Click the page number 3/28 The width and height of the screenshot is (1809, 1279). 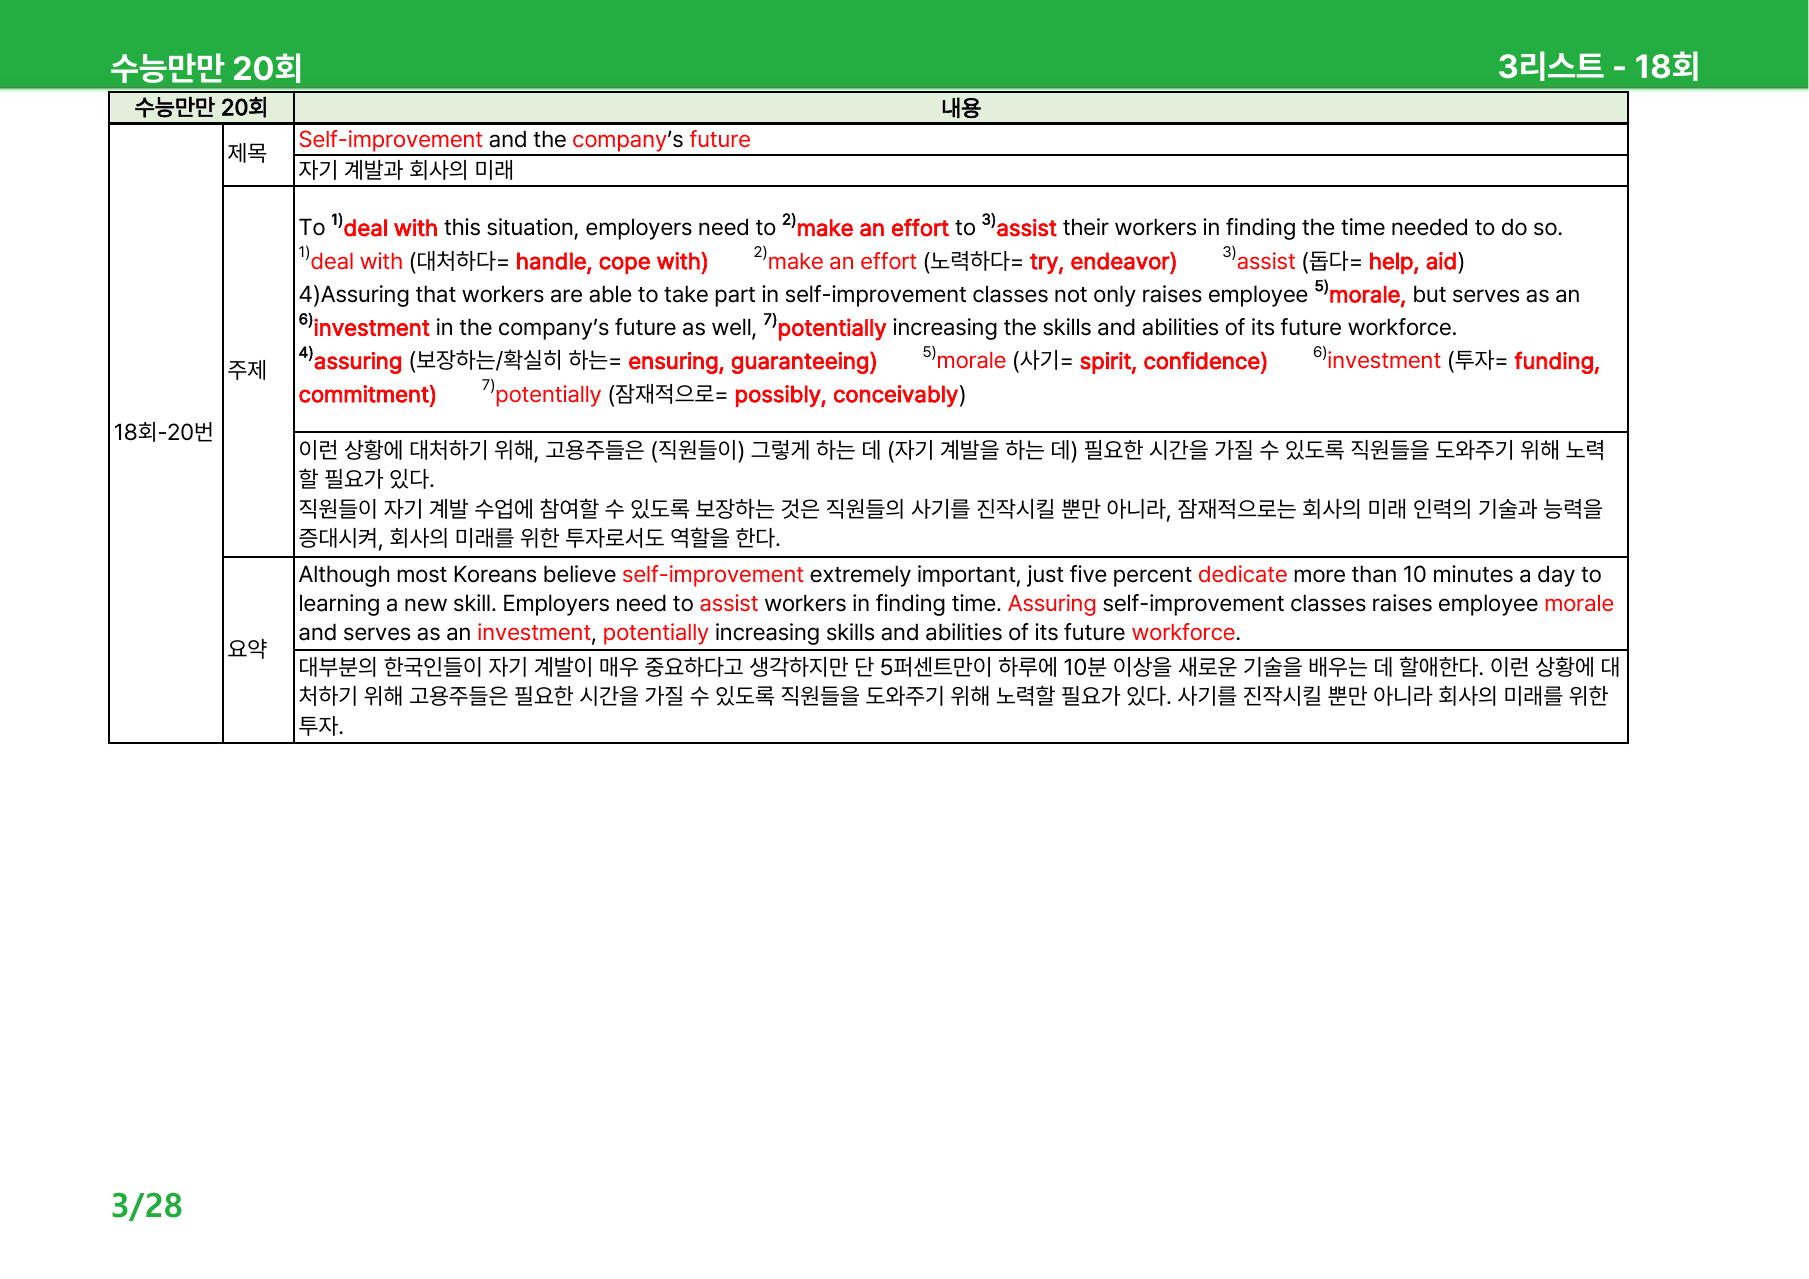[147, 1205]
